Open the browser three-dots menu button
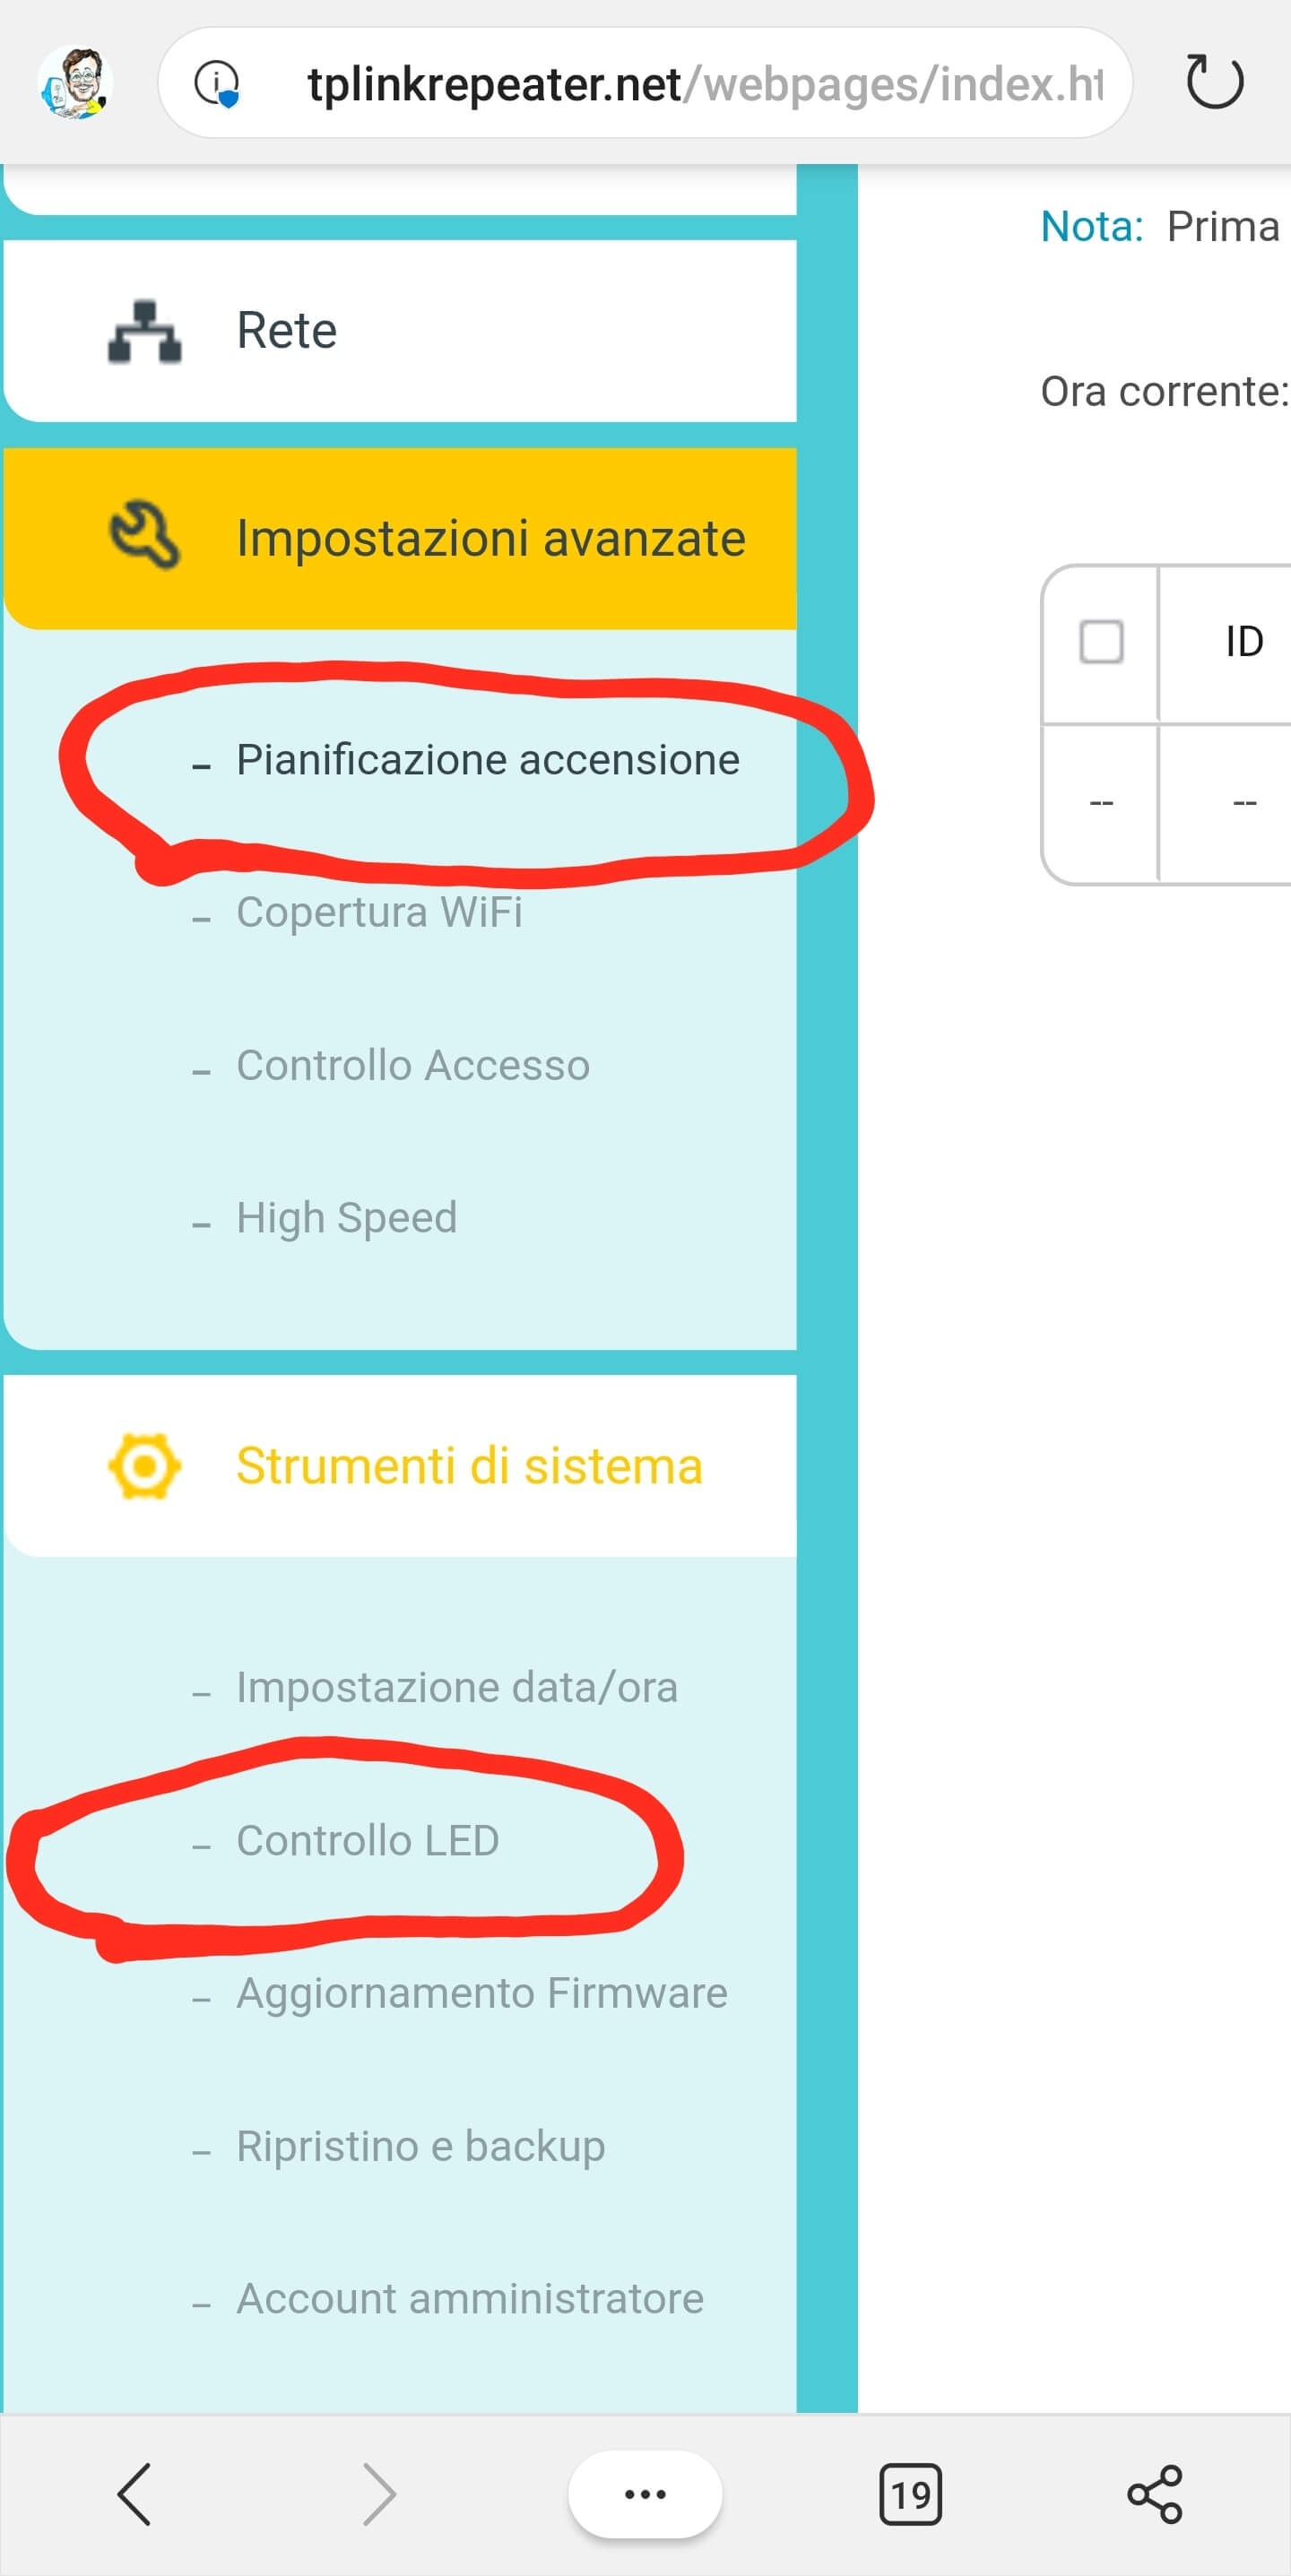The width and height of the screenshot is (1291, 2576). click(645, 2494)
